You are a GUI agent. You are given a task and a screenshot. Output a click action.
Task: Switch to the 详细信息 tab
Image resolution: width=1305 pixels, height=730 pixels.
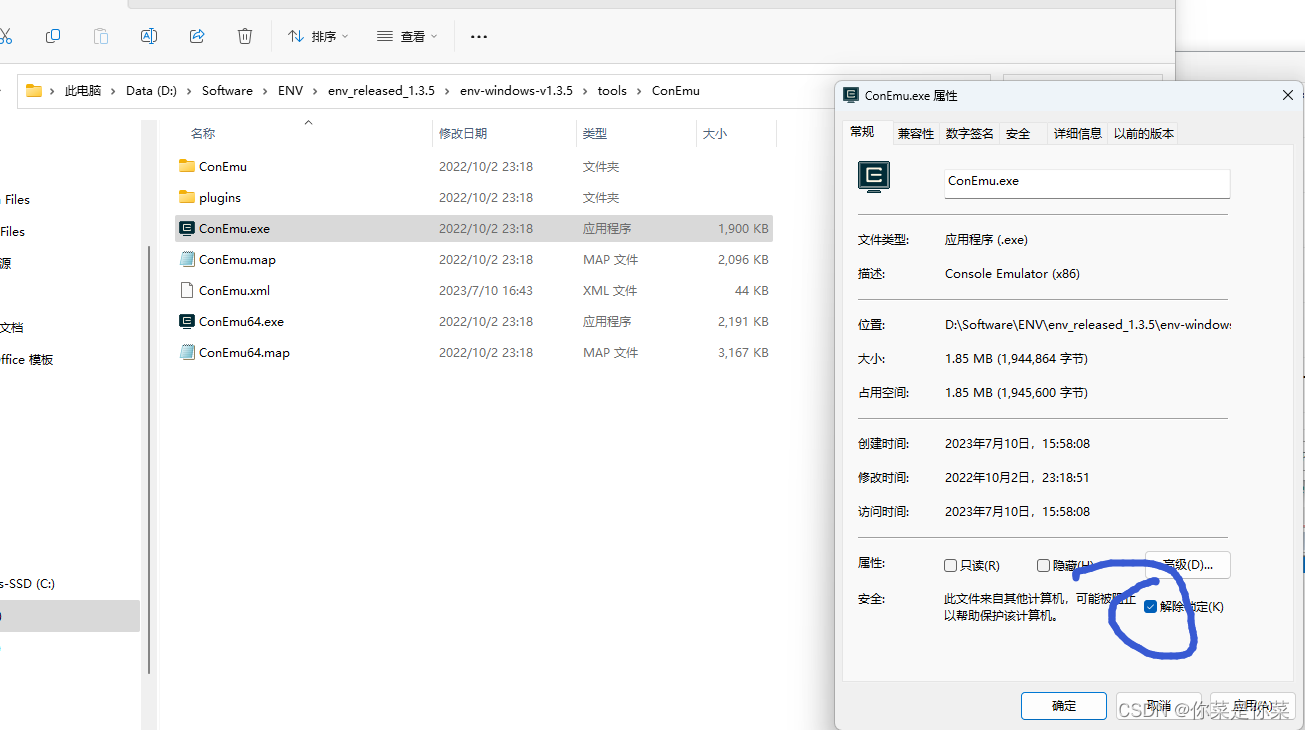pos(1078,133)
